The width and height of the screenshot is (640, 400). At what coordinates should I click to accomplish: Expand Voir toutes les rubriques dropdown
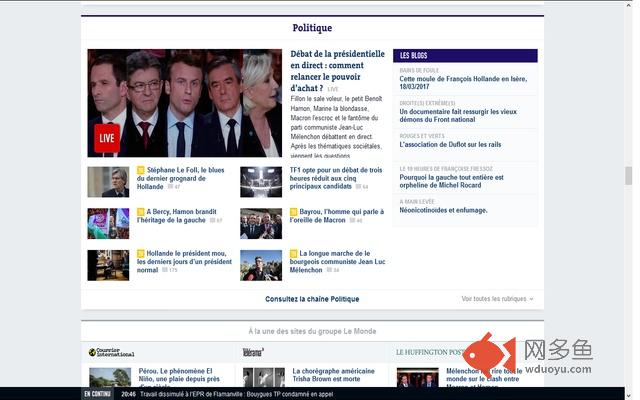(497, 299)
